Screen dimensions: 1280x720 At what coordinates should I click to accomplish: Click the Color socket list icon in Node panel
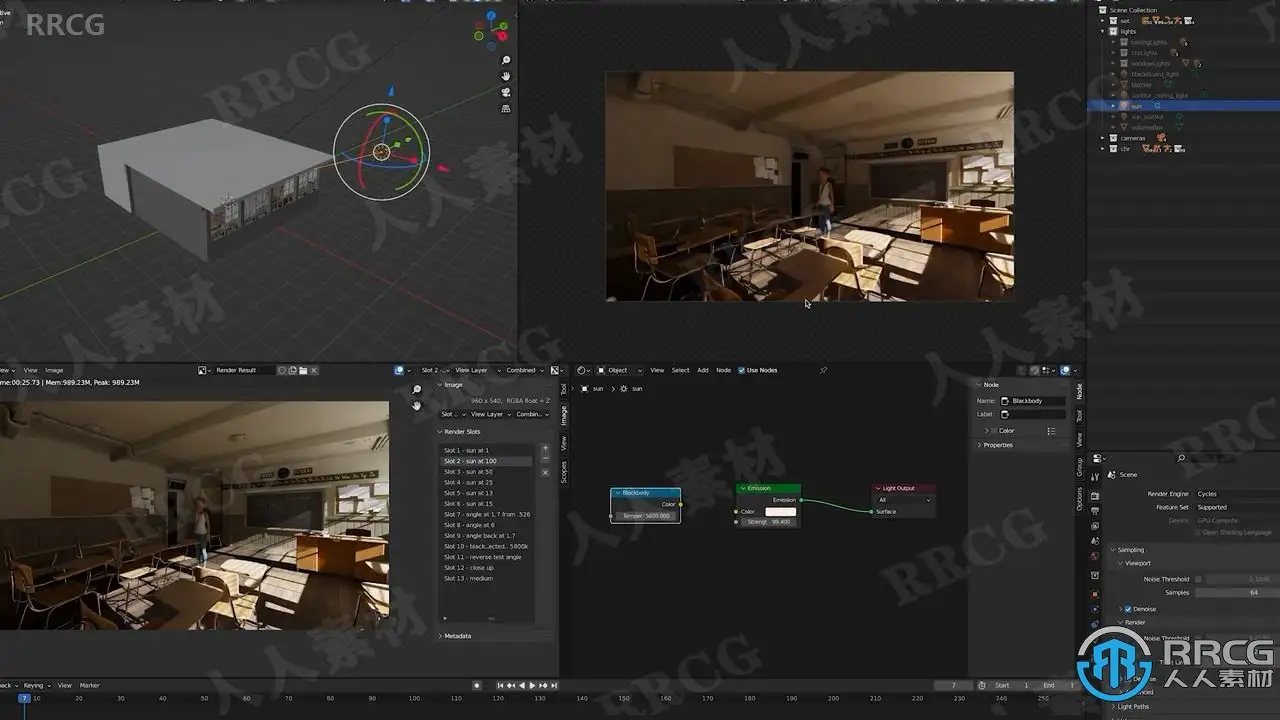coord(1051,431)
